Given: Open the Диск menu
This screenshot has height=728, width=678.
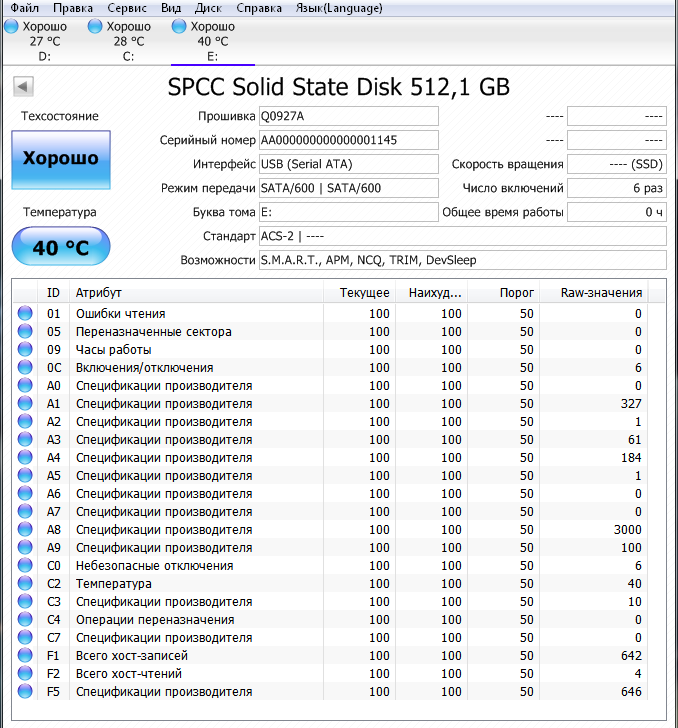Looking at the screenshot, I should (209, 8).
